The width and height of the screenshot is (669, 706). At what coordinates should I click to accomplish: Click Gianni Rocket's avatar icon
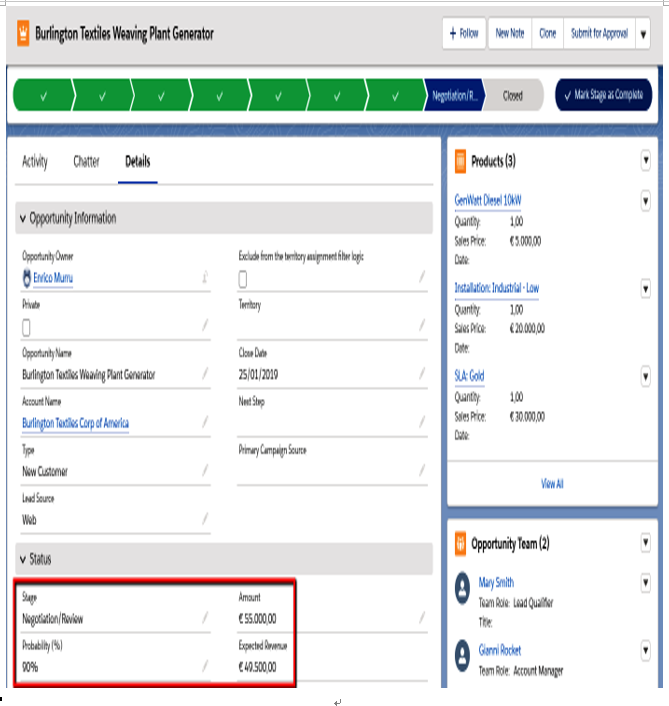click(x=463, y=656)
